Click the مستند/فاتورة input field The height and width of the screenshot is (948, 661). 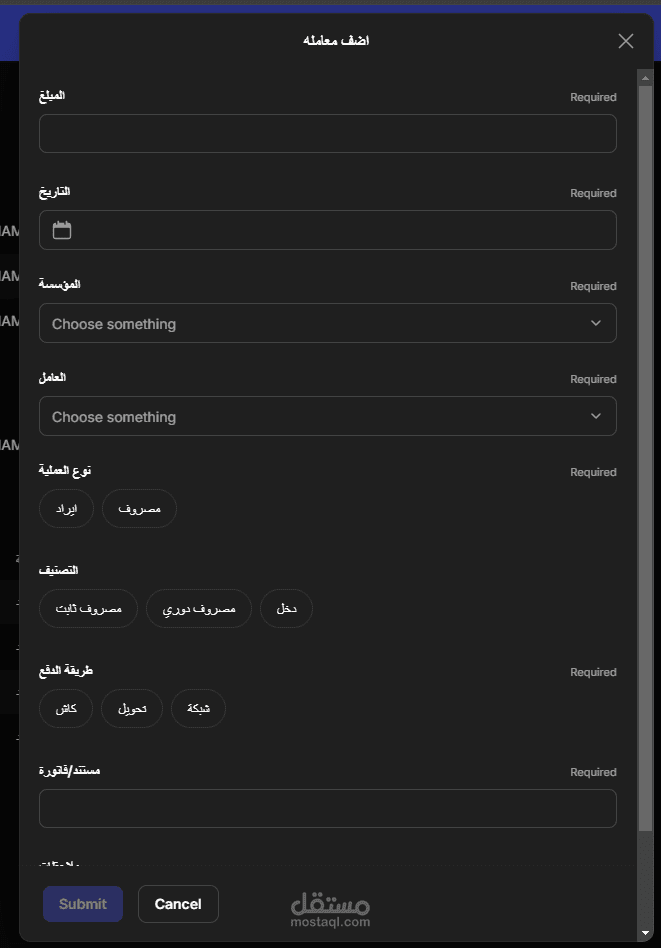tap(328, 808)
